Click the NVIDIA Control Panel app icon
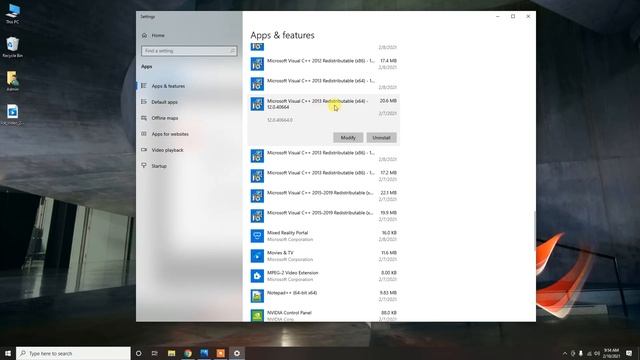Screen dimensions: 640x360 tap(257, 316)
